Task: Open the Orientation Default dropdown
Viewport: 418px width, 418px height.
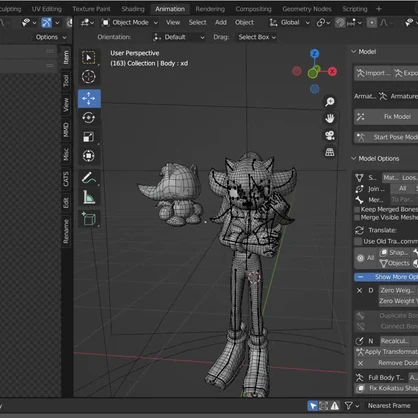Action: click(x=179, y=37)
